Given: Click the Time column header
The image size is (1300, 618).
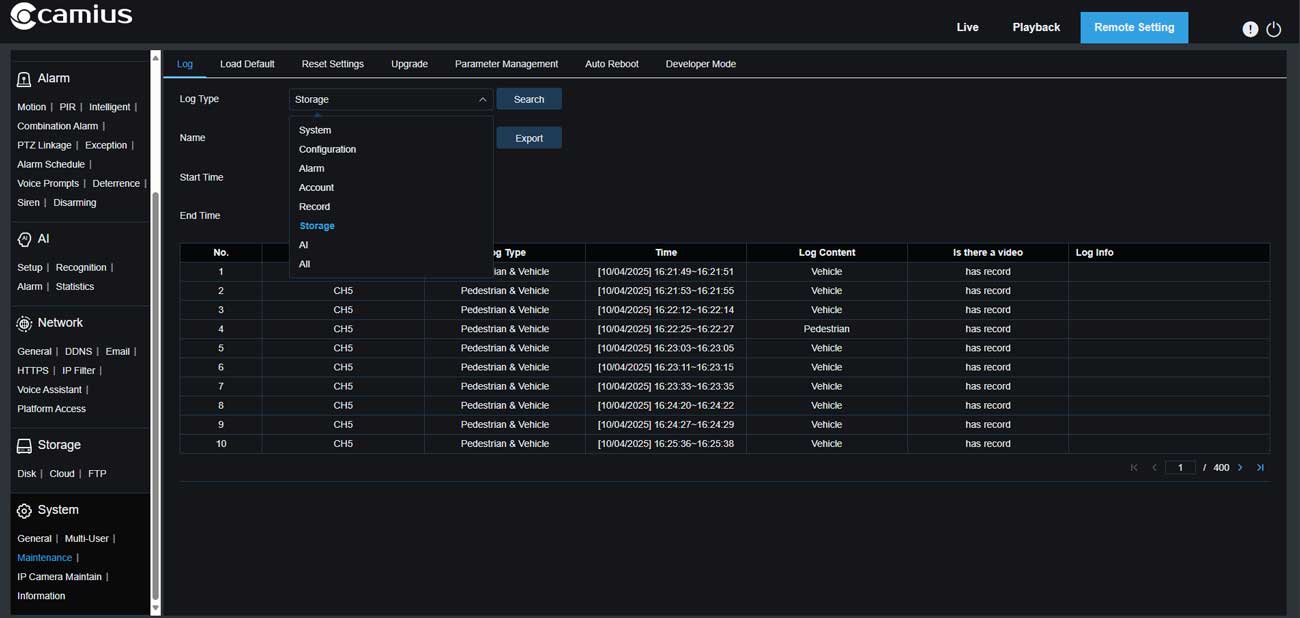Looking at the screenshot, I should point(666,252).
